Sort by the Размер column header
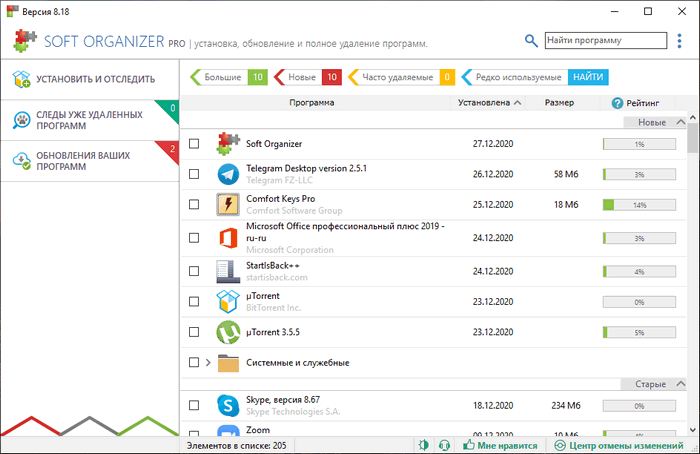This screenshot has width=700, height=454. click(x=559, y=103)
